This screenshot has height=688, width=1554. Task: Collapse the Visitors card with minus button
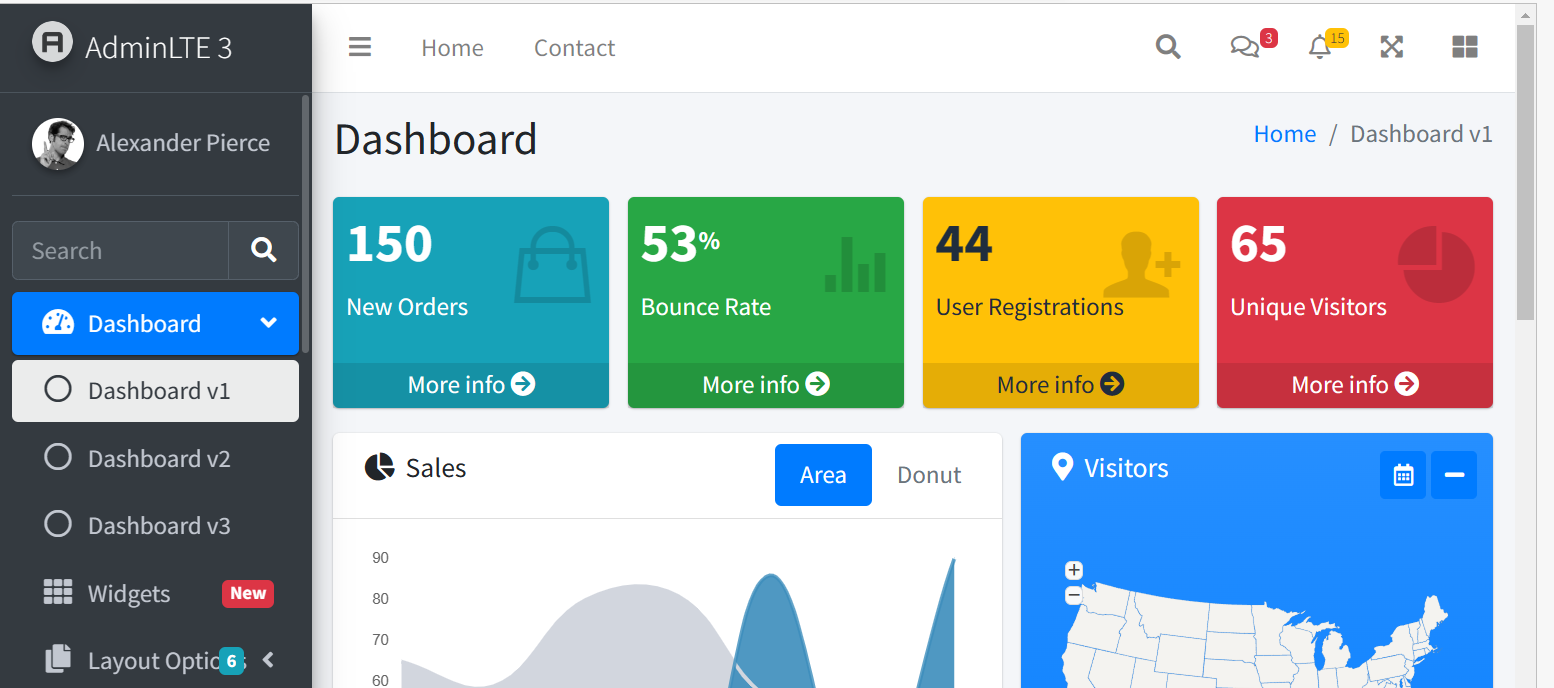pos(1454,475)
